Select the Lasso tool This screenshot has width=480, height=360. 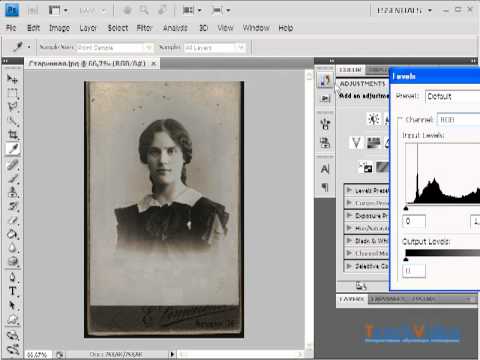12,107
